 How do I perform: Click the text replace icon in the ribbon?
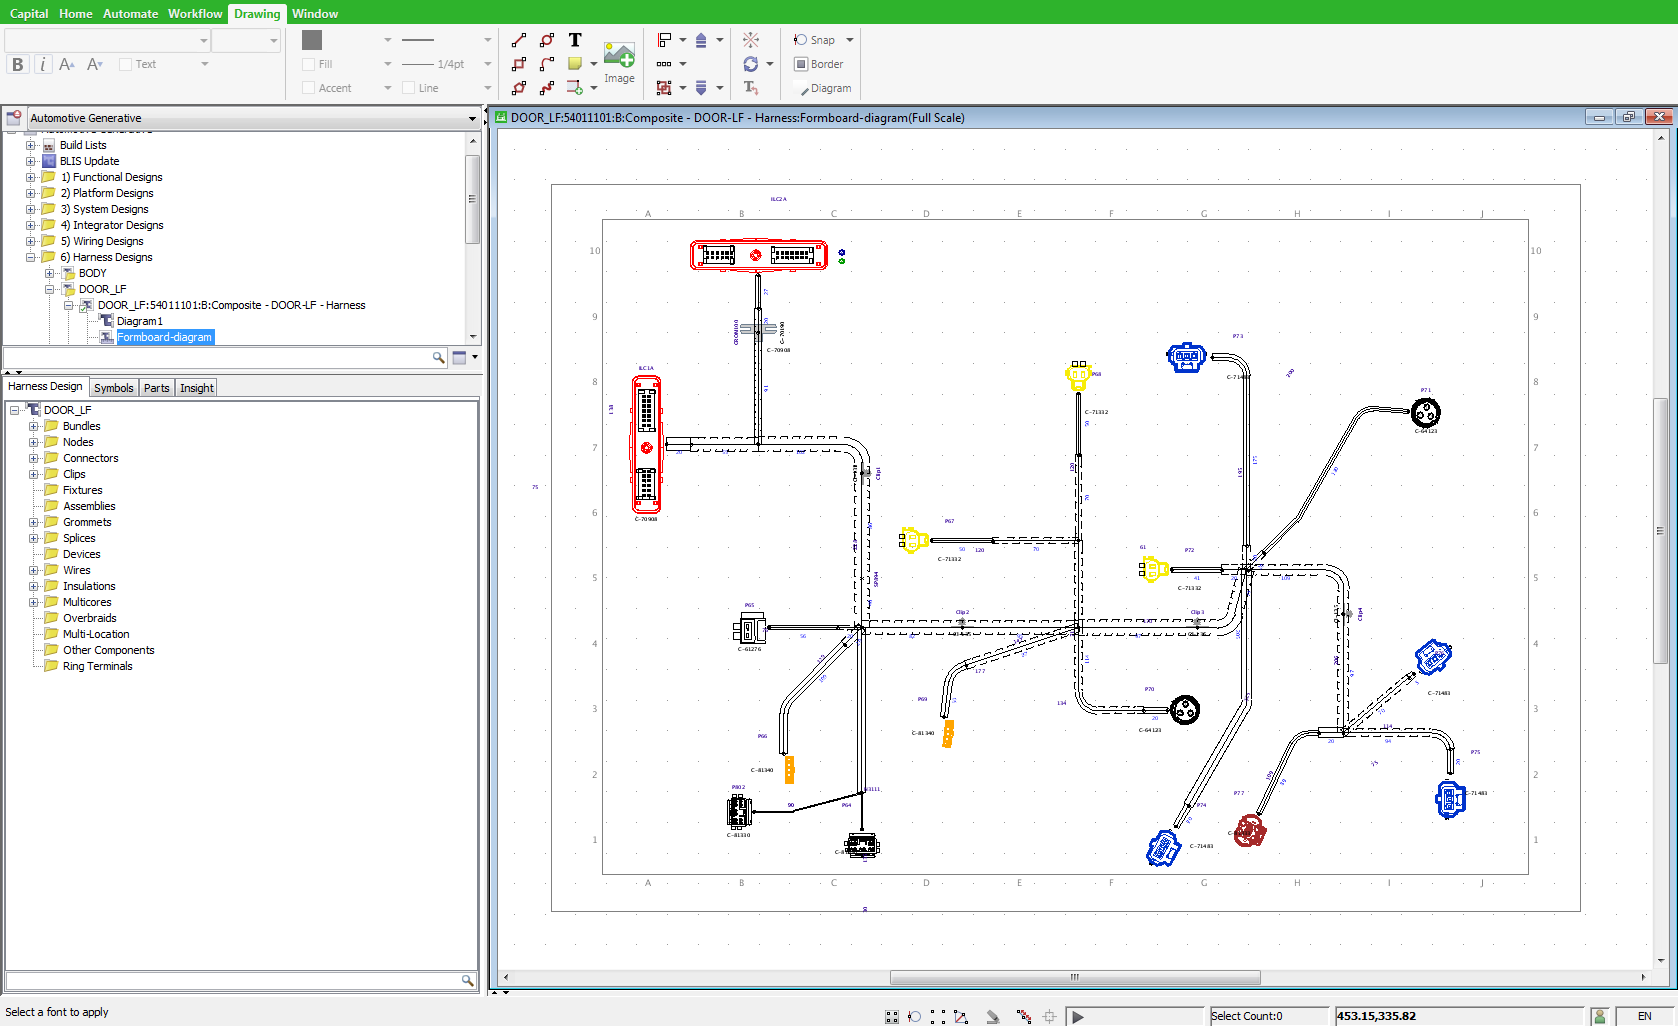751,88
